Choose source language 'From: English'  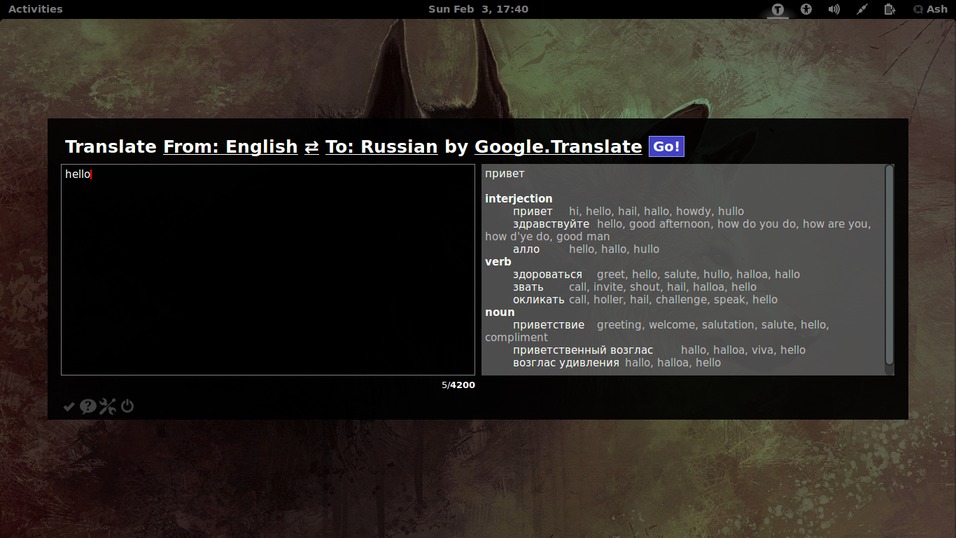[230, 146]
